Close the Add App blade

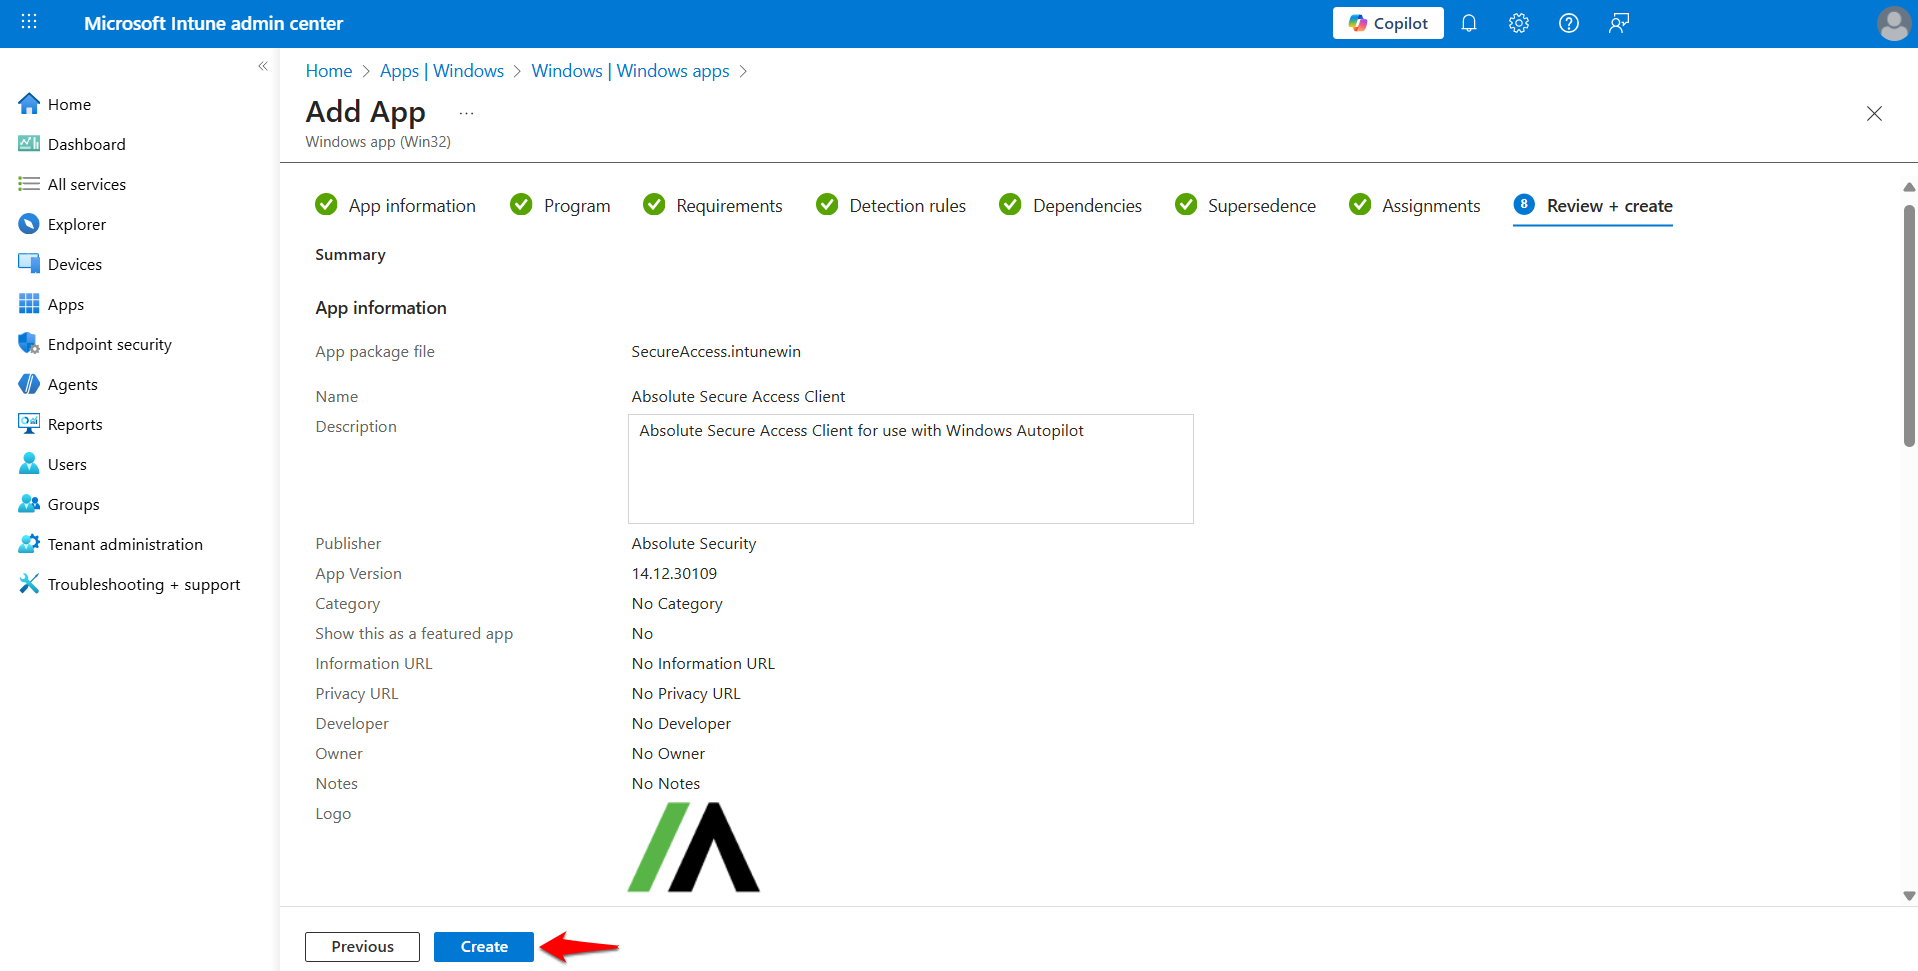tap(1874, 114)
